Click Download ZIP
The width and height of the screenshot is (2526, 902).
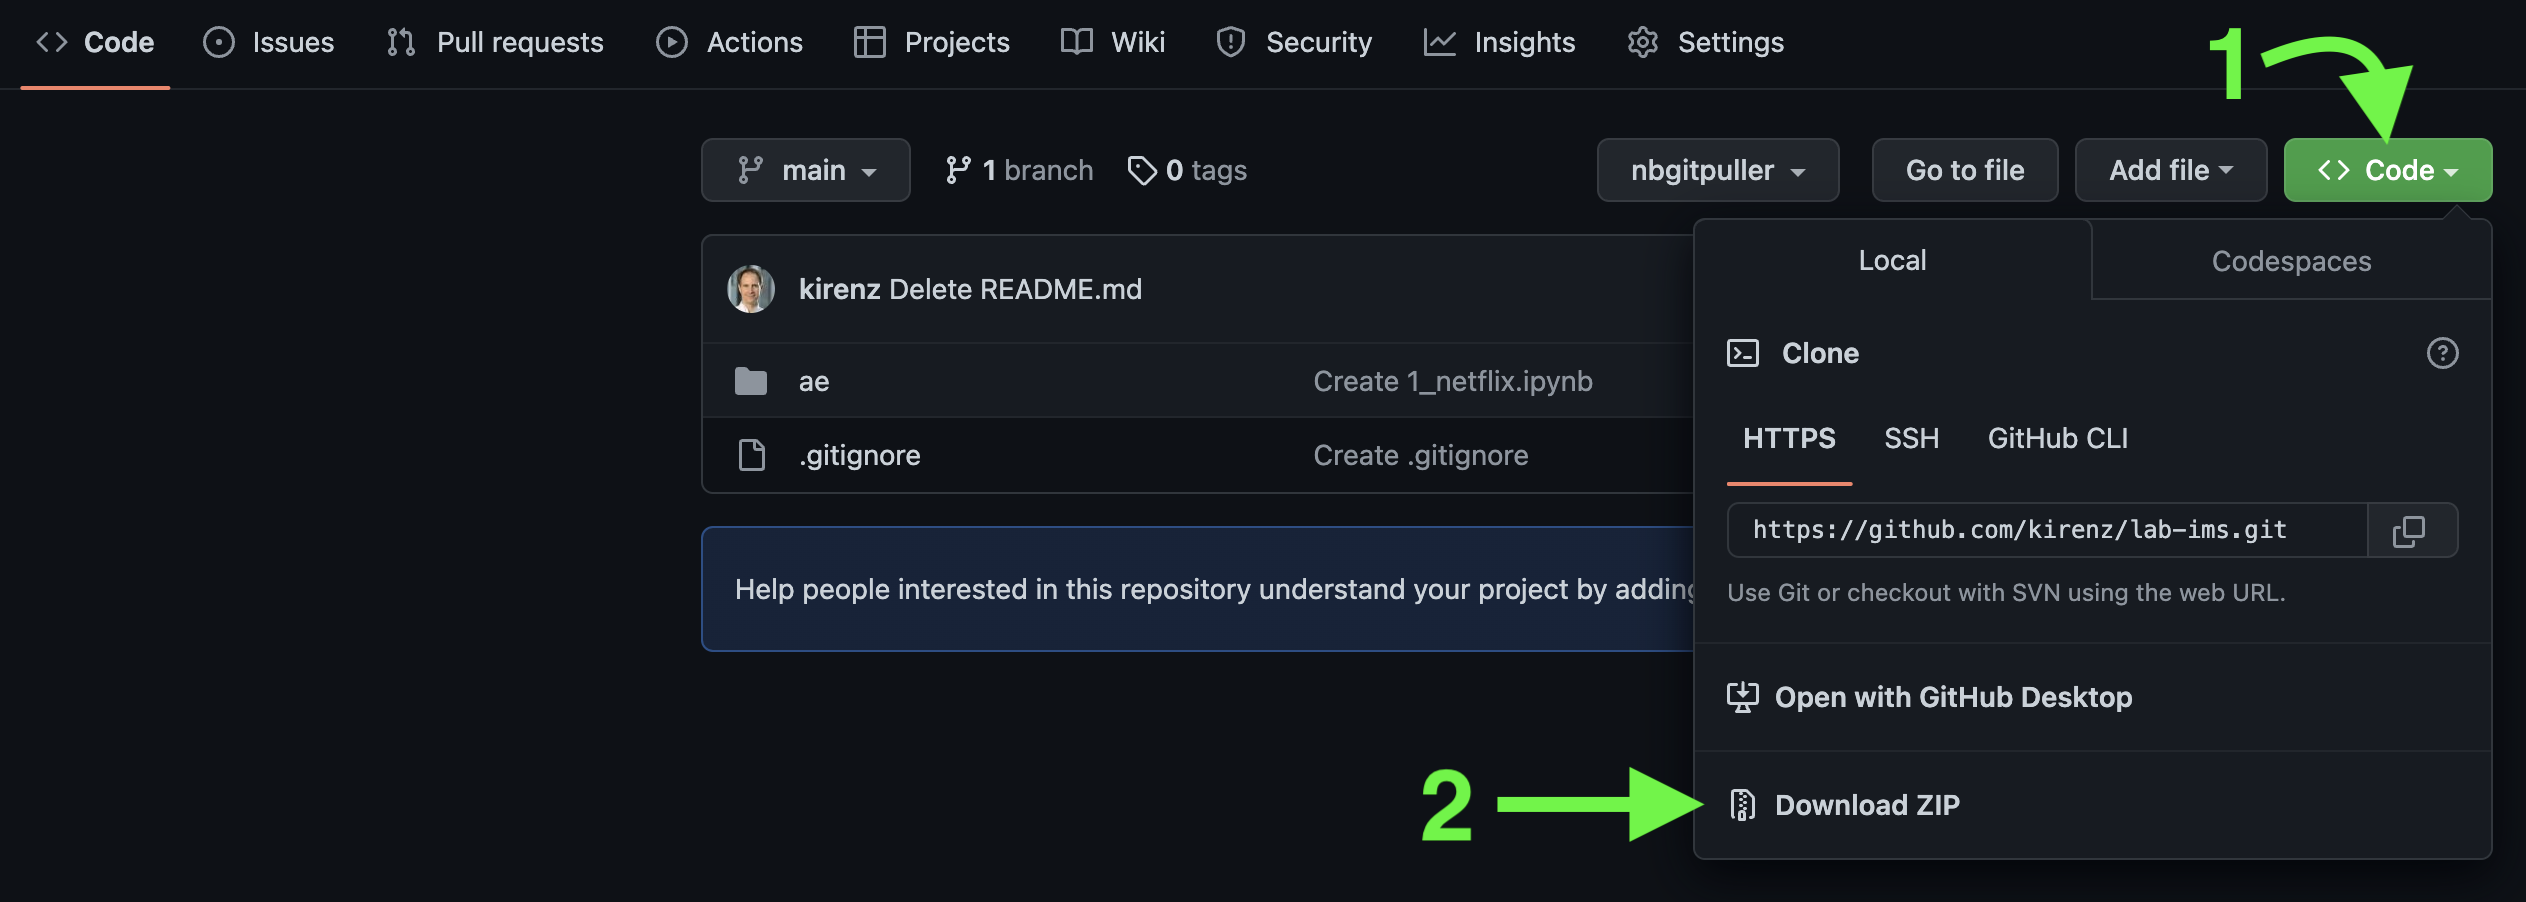tap(1867, 805)
